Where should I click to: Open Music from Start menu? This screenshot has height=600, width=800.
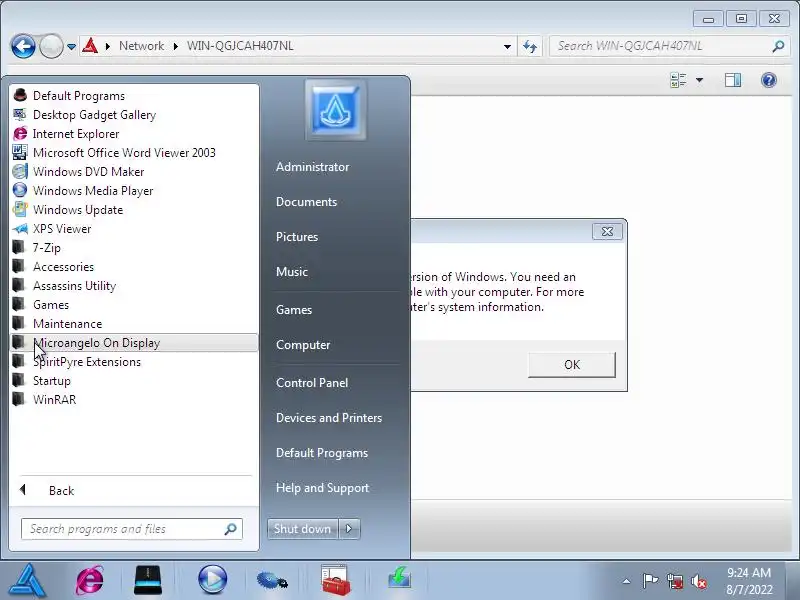pos(291,272)
